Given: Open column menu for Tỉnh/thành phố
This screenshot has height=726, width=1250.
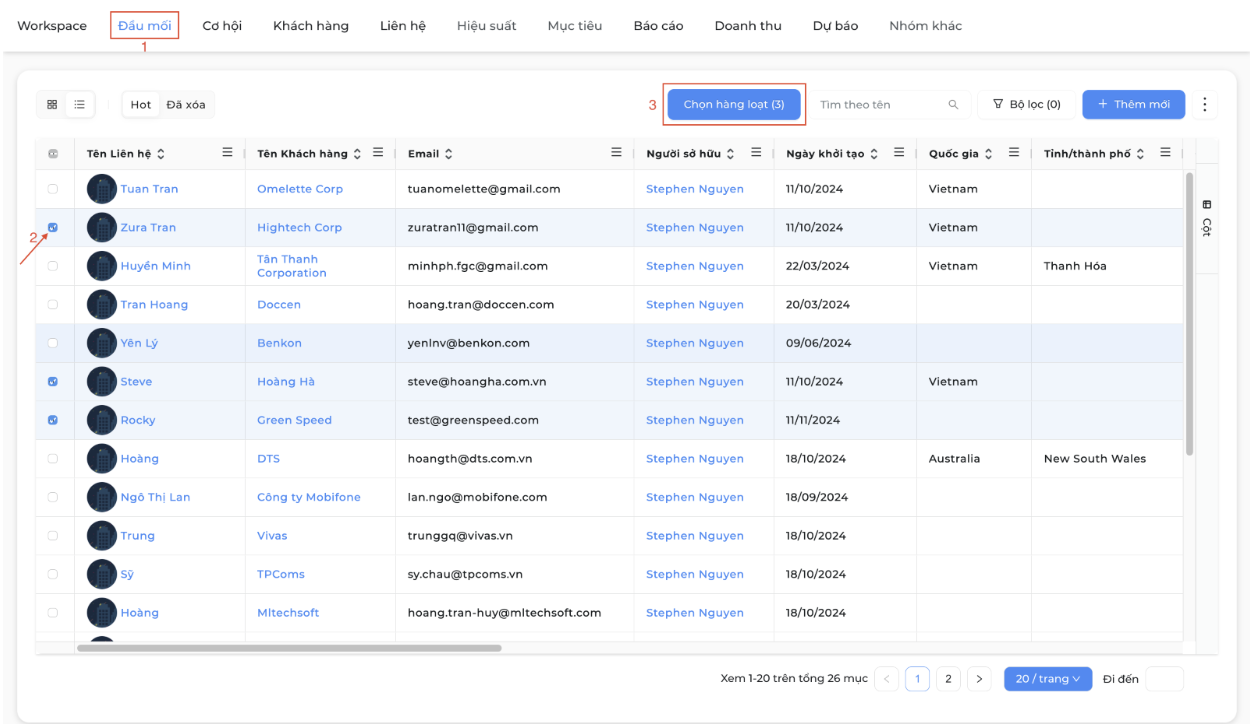Looking at the screenshot, I should (x=1165, y=153).
